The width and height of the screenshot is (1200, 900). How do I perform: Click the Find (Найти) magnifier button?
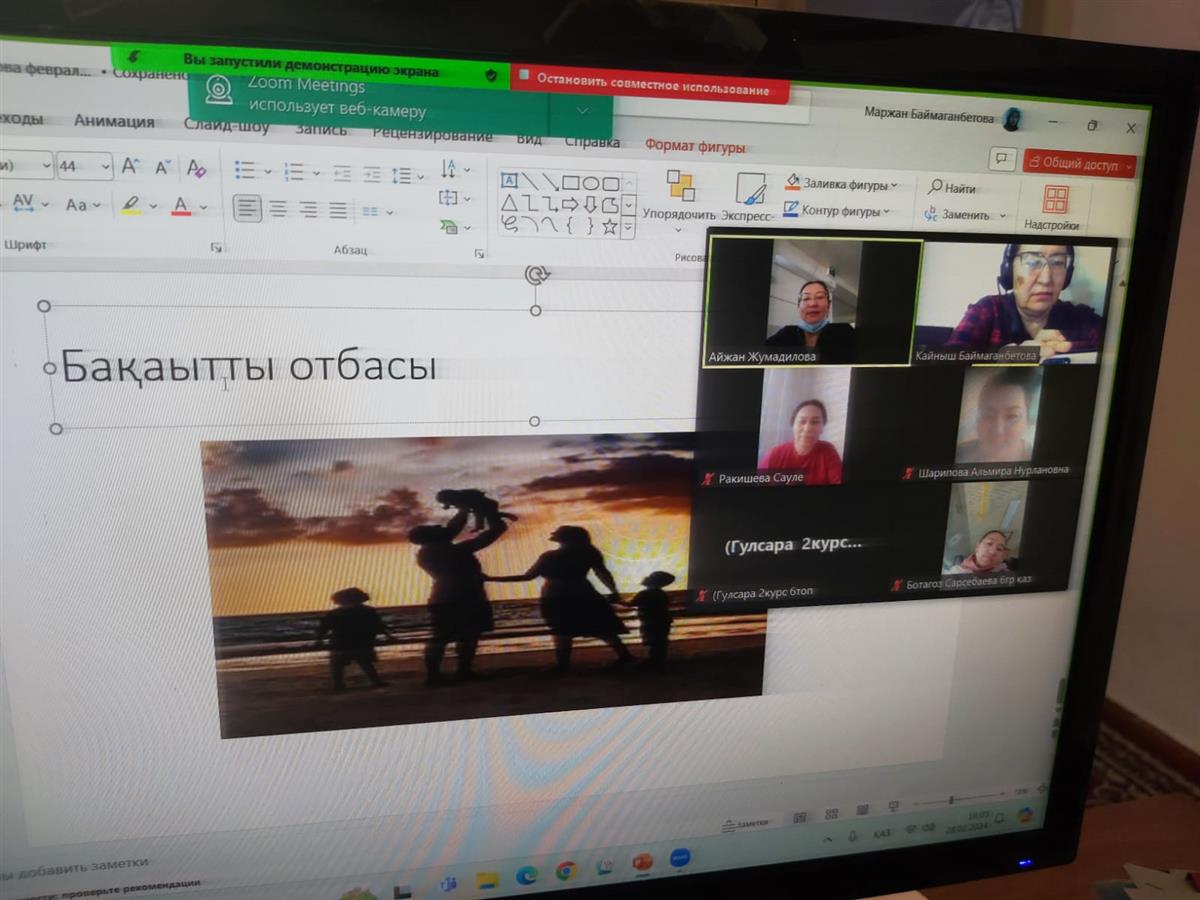tap(951, 187)
